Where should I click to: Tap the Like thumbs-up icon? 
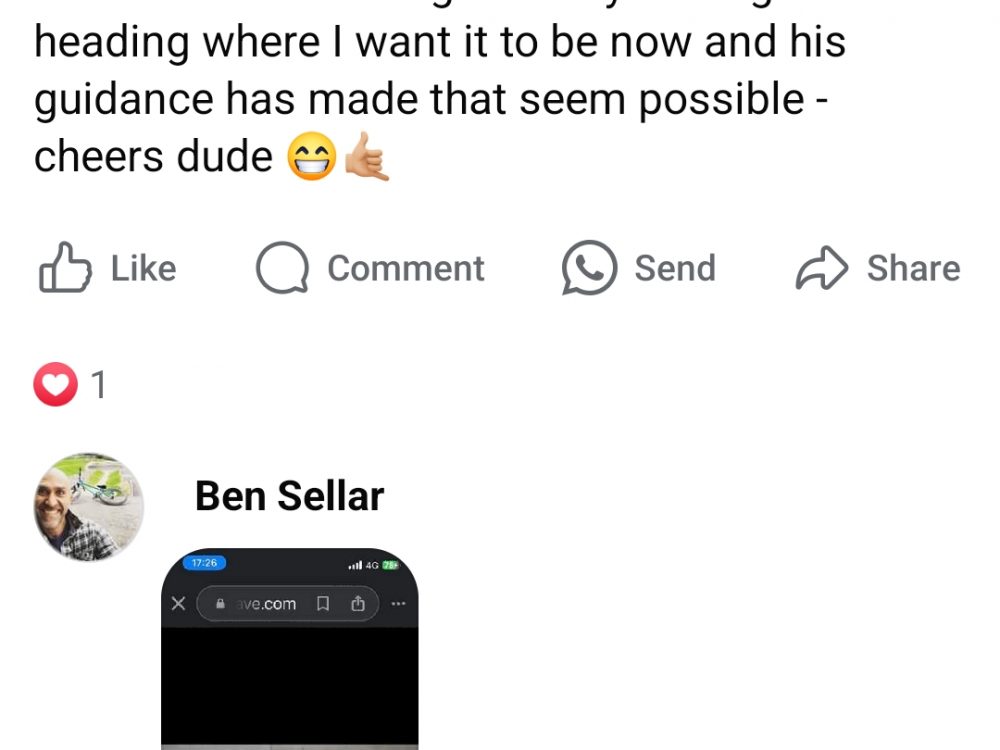point(65,268)
